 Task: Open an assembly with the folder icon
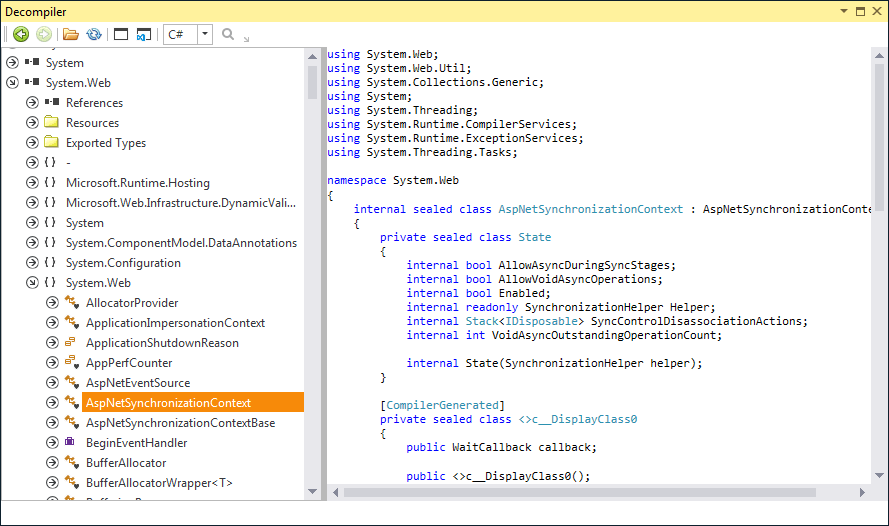point(71,34)
